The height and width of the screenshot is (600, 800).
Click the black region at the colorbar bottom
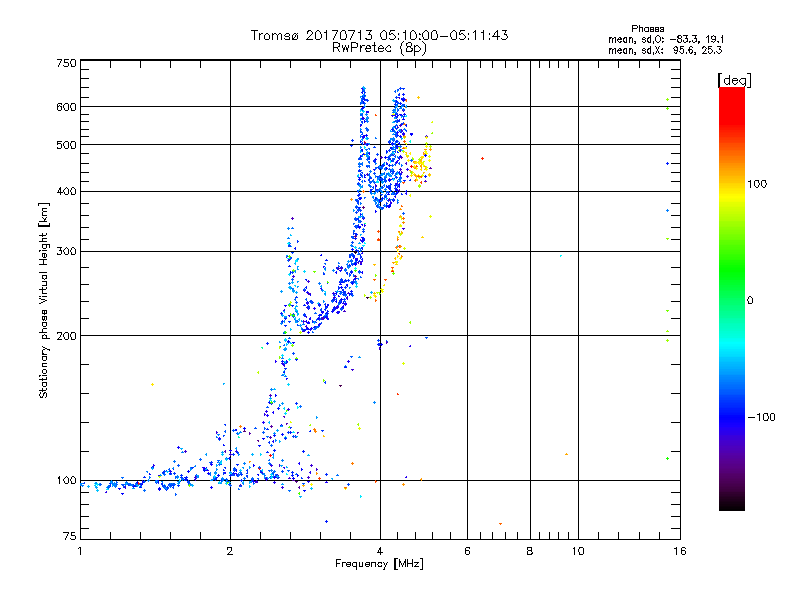pos(732,503)
